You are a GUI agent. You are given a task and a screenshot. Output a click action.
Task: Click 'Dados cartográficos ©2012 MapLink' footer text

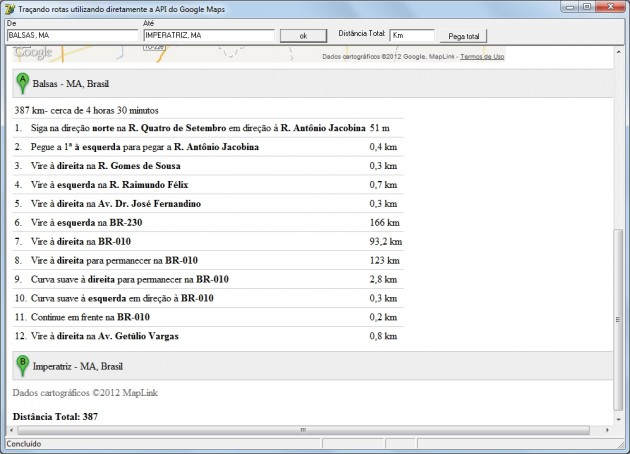85,393
